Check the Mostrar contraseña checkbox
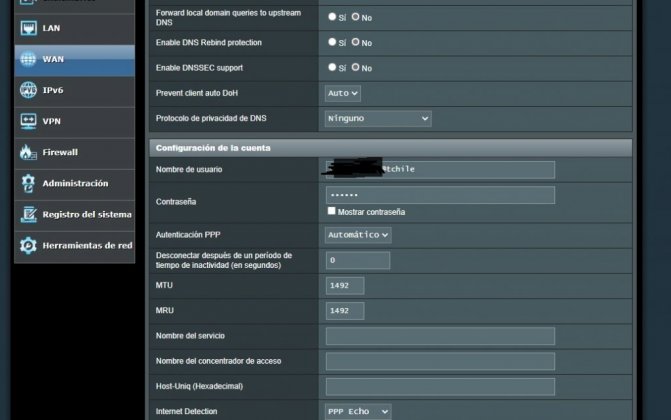Viewport: 671px width, 420px height. pos(332,212)
